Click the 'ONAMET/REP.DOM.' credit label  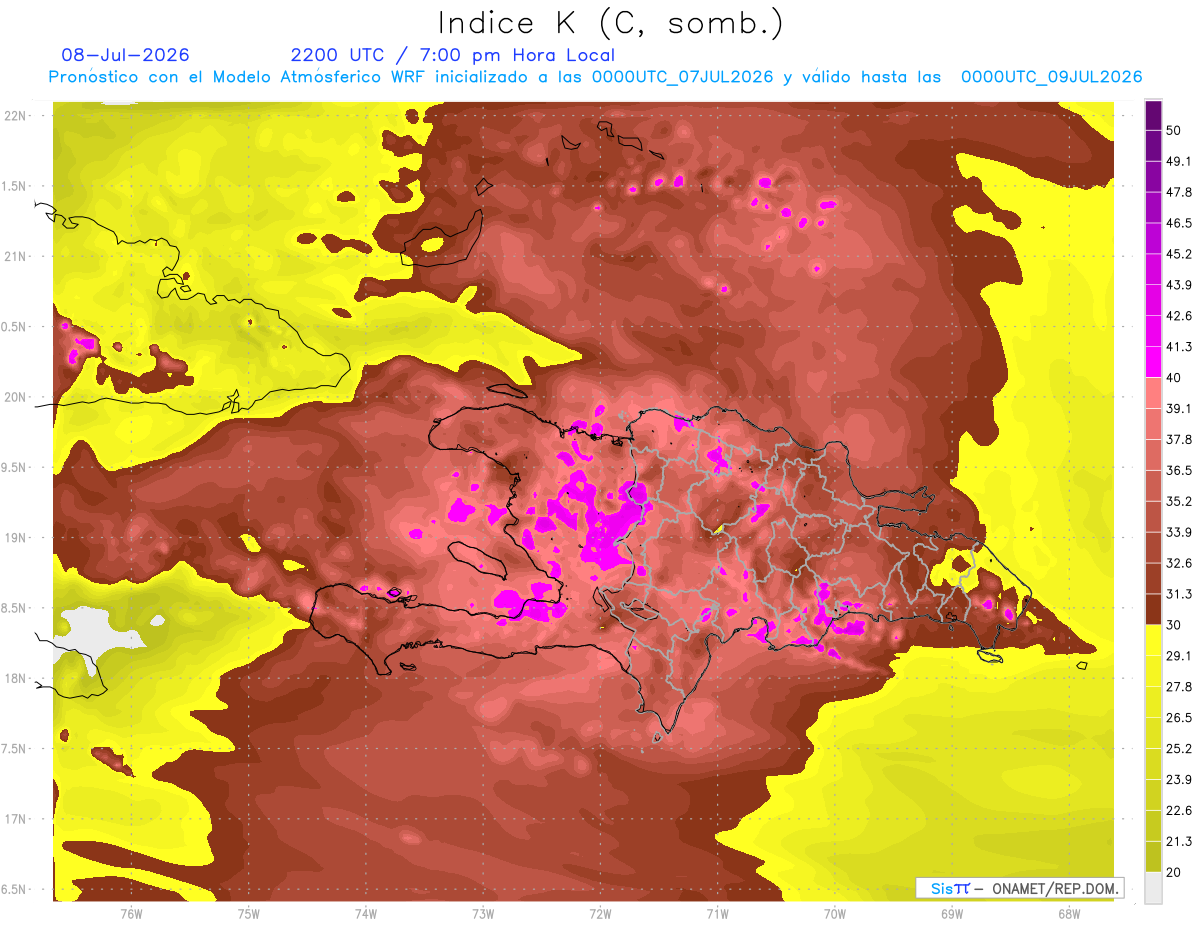coord(1054,888)
